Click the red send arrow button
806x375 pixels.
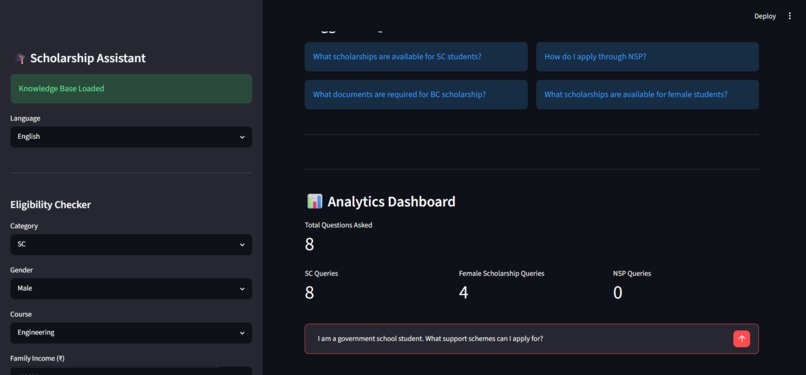tap(741, 339)
